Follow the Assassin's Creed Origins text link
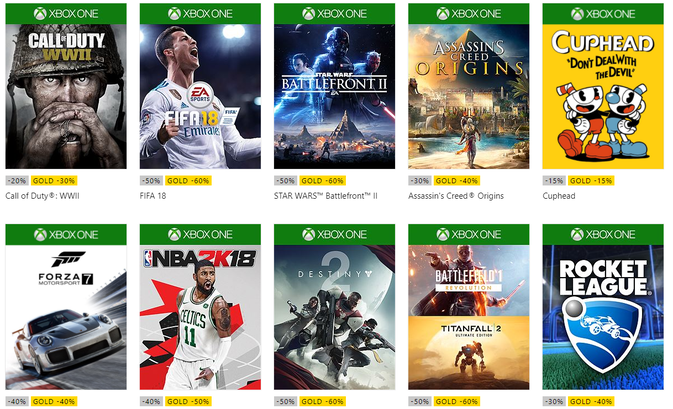Image resolution: width=673 pixels, height=409 pixels. pos(456,196)
